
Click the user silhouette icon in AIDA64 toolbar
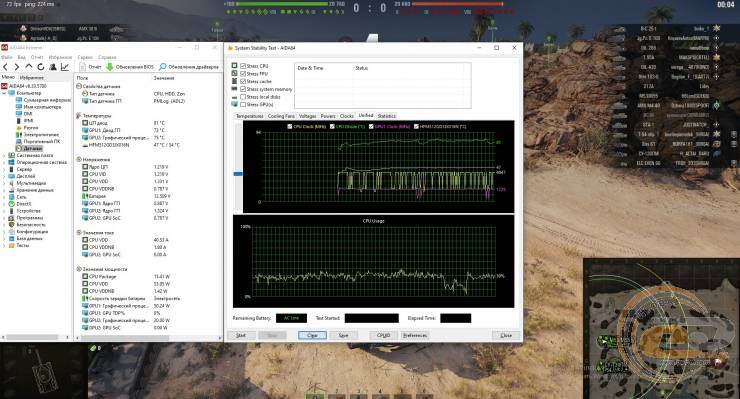53,67
